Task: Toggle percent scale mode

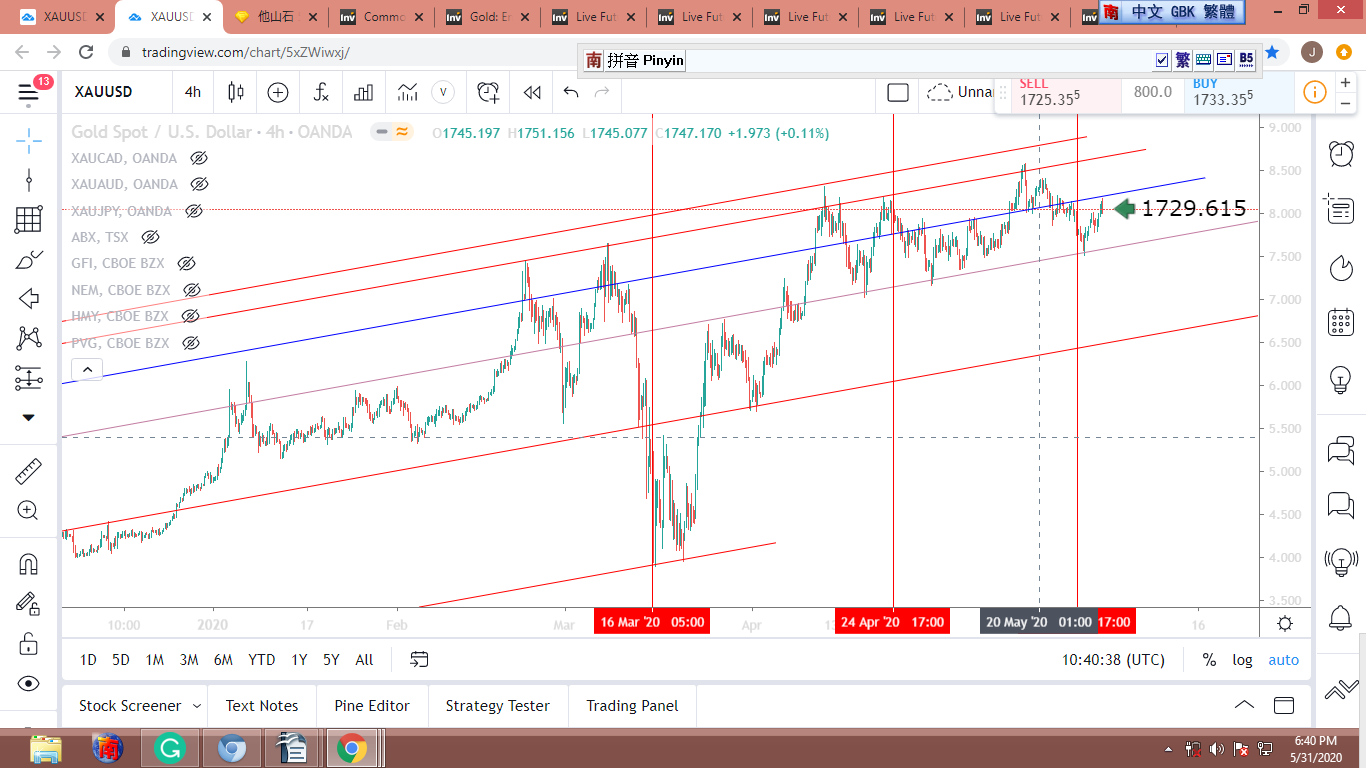Action: pyautogui.click(x=1209, y=660)
